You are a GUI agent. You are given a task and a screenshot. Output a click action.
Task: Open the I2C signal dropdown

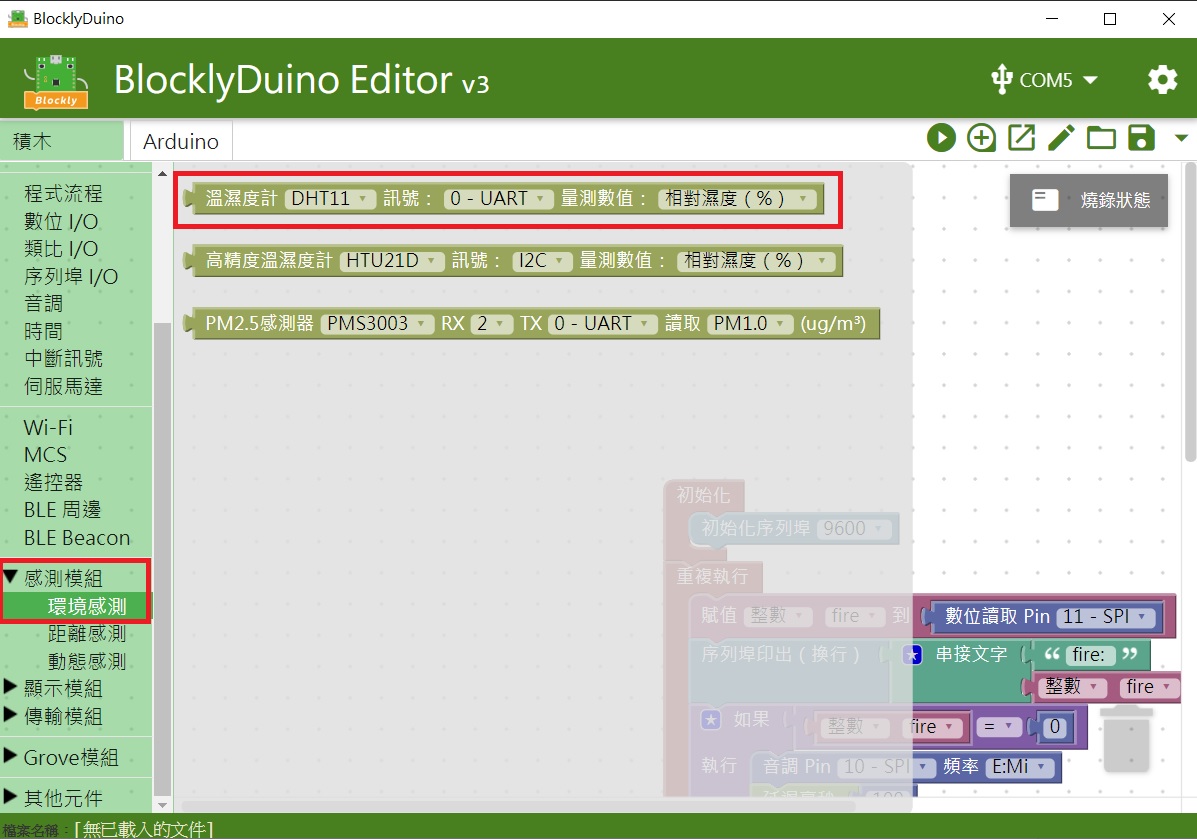(x=542, y=260)
